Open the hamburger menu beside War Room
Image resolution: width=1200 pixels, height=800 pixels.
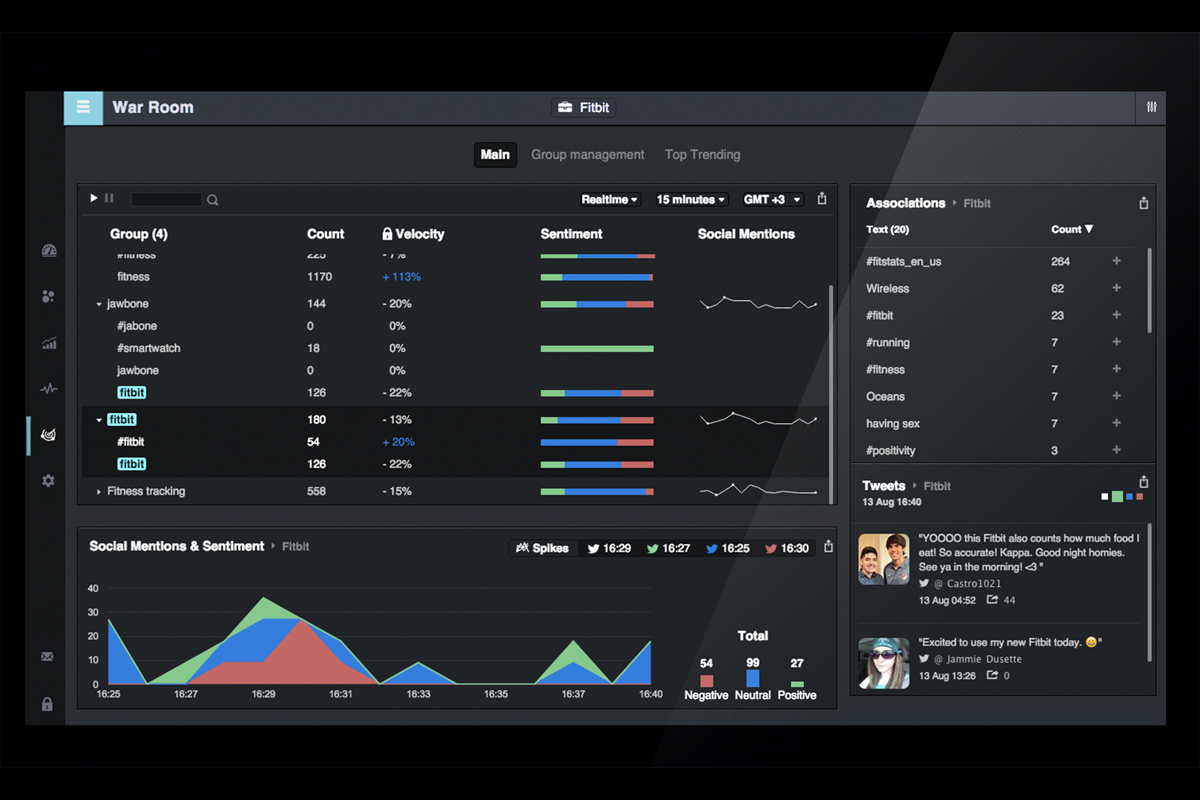[x=83, y=108]
